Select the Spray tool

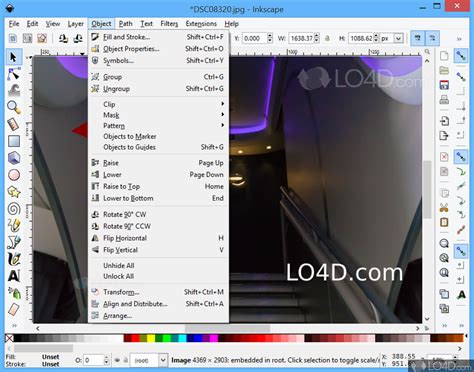[x=14, y=293]
